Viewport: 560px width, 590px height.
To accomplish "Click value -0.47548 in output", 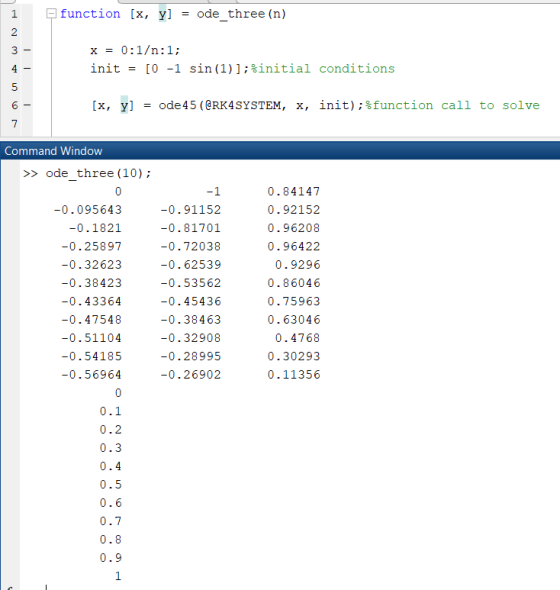I will tap(91, 320).
